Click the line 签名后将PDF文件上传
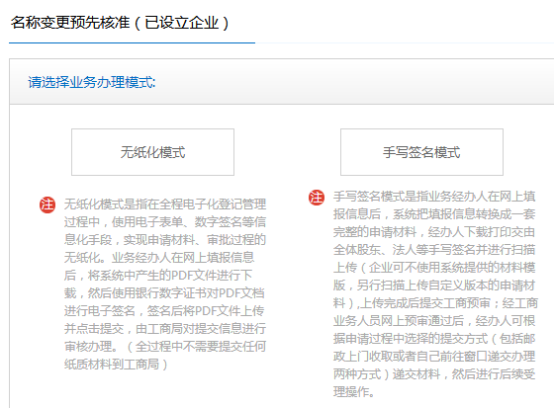This screenshot has height=409, width=554. click(205, 310)
